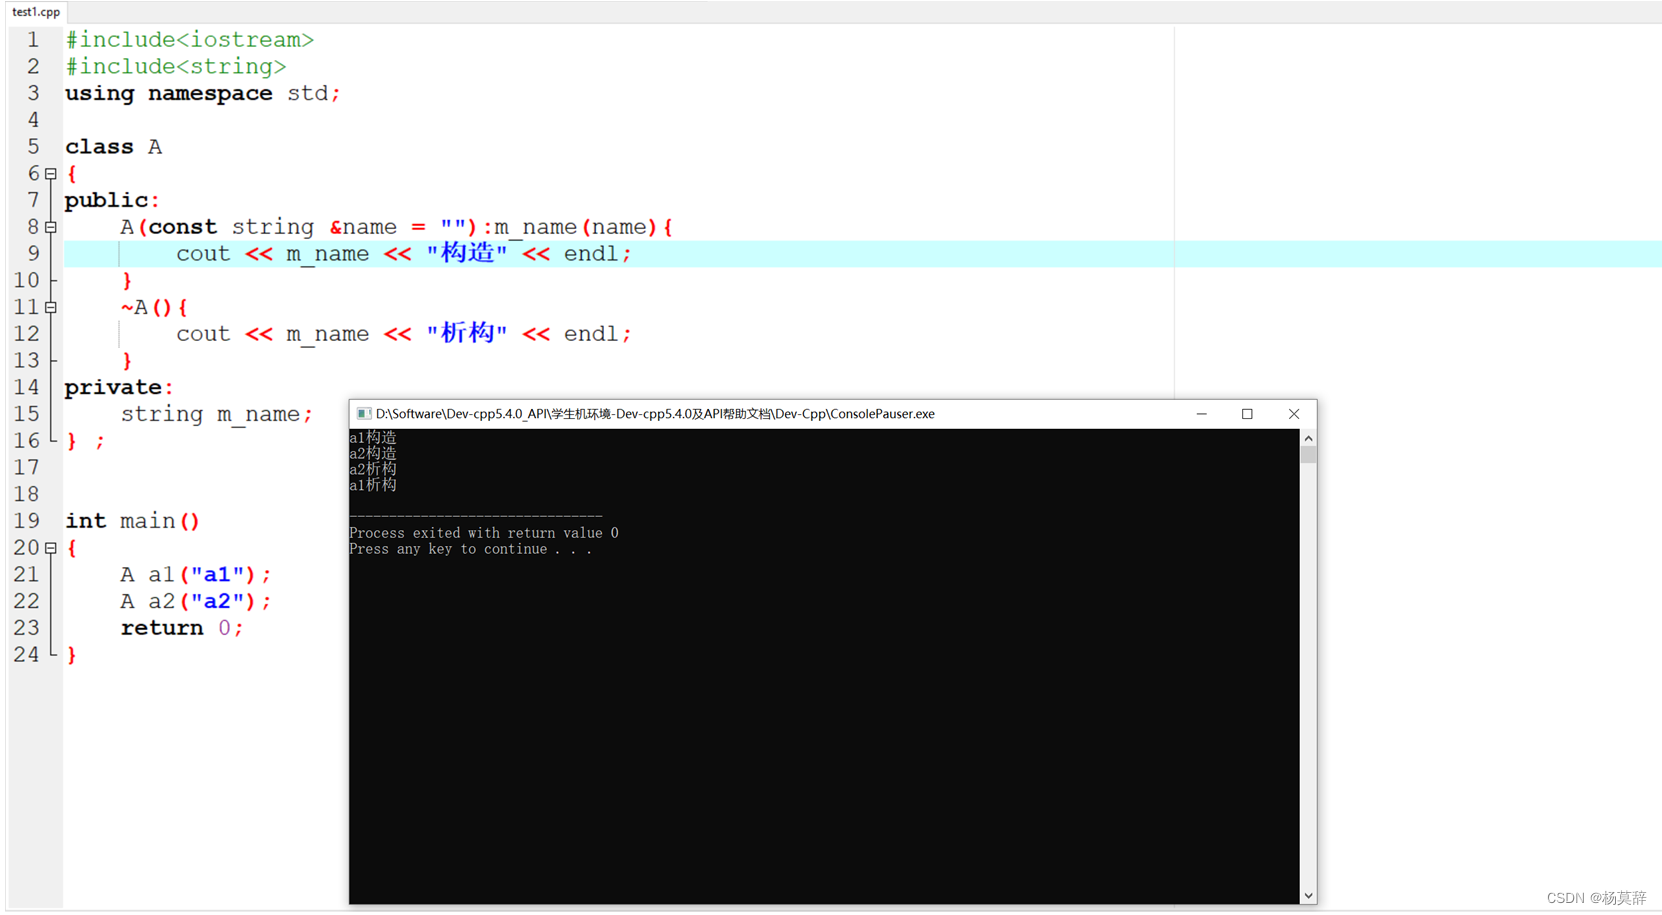Collapse the destructor fold marker on line 11

click(x=51, y=307)
